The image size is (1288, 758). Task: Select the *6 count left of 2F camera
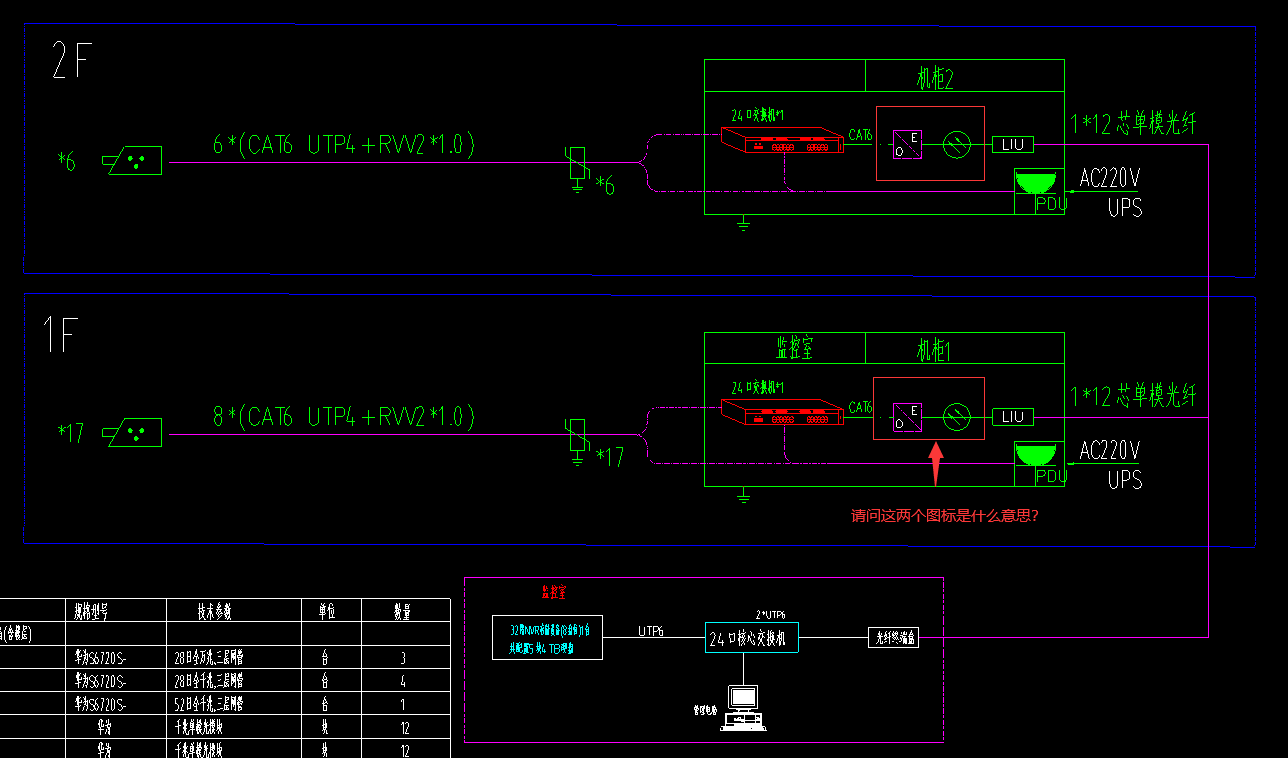(x=66, y=161)
